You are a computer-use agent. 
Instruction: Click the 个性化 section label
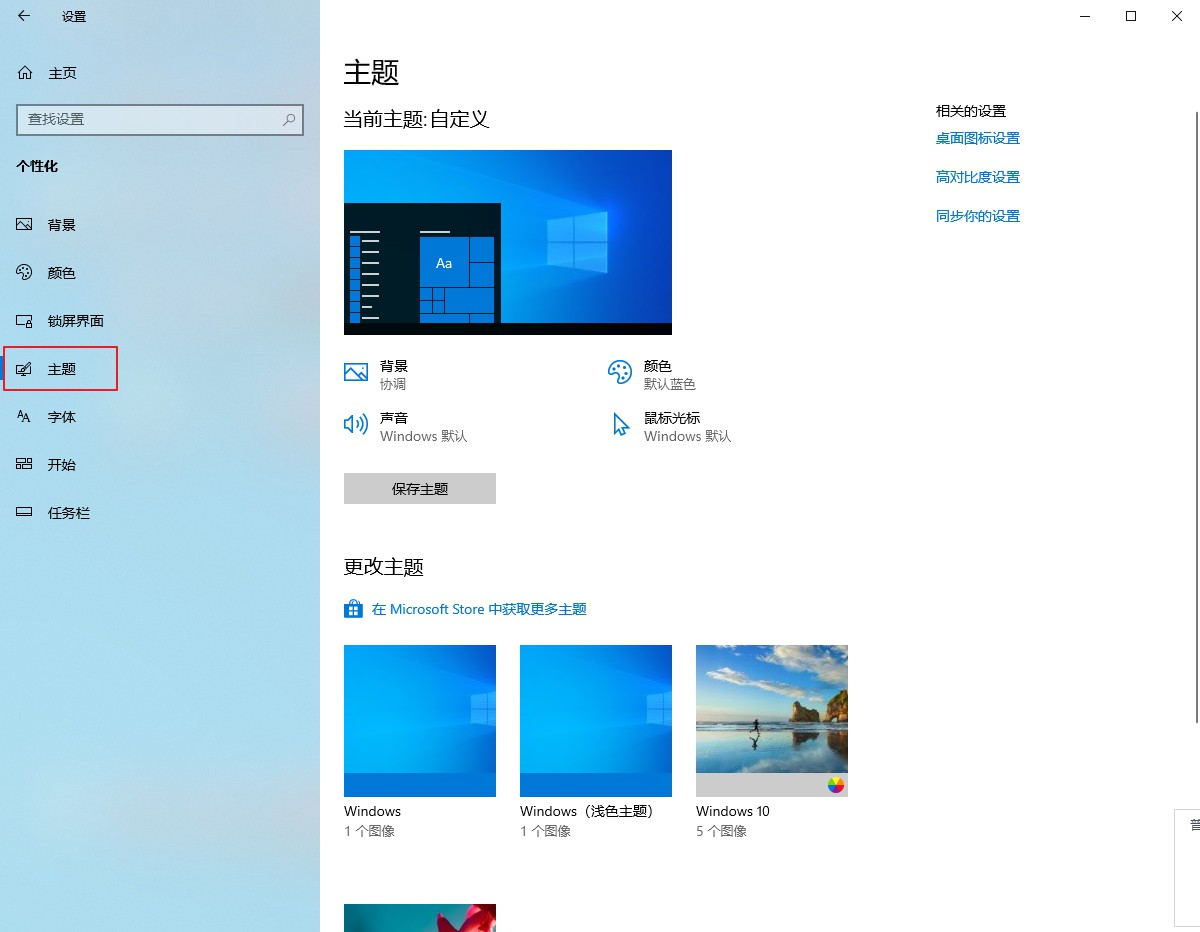(x=37, y=166)
